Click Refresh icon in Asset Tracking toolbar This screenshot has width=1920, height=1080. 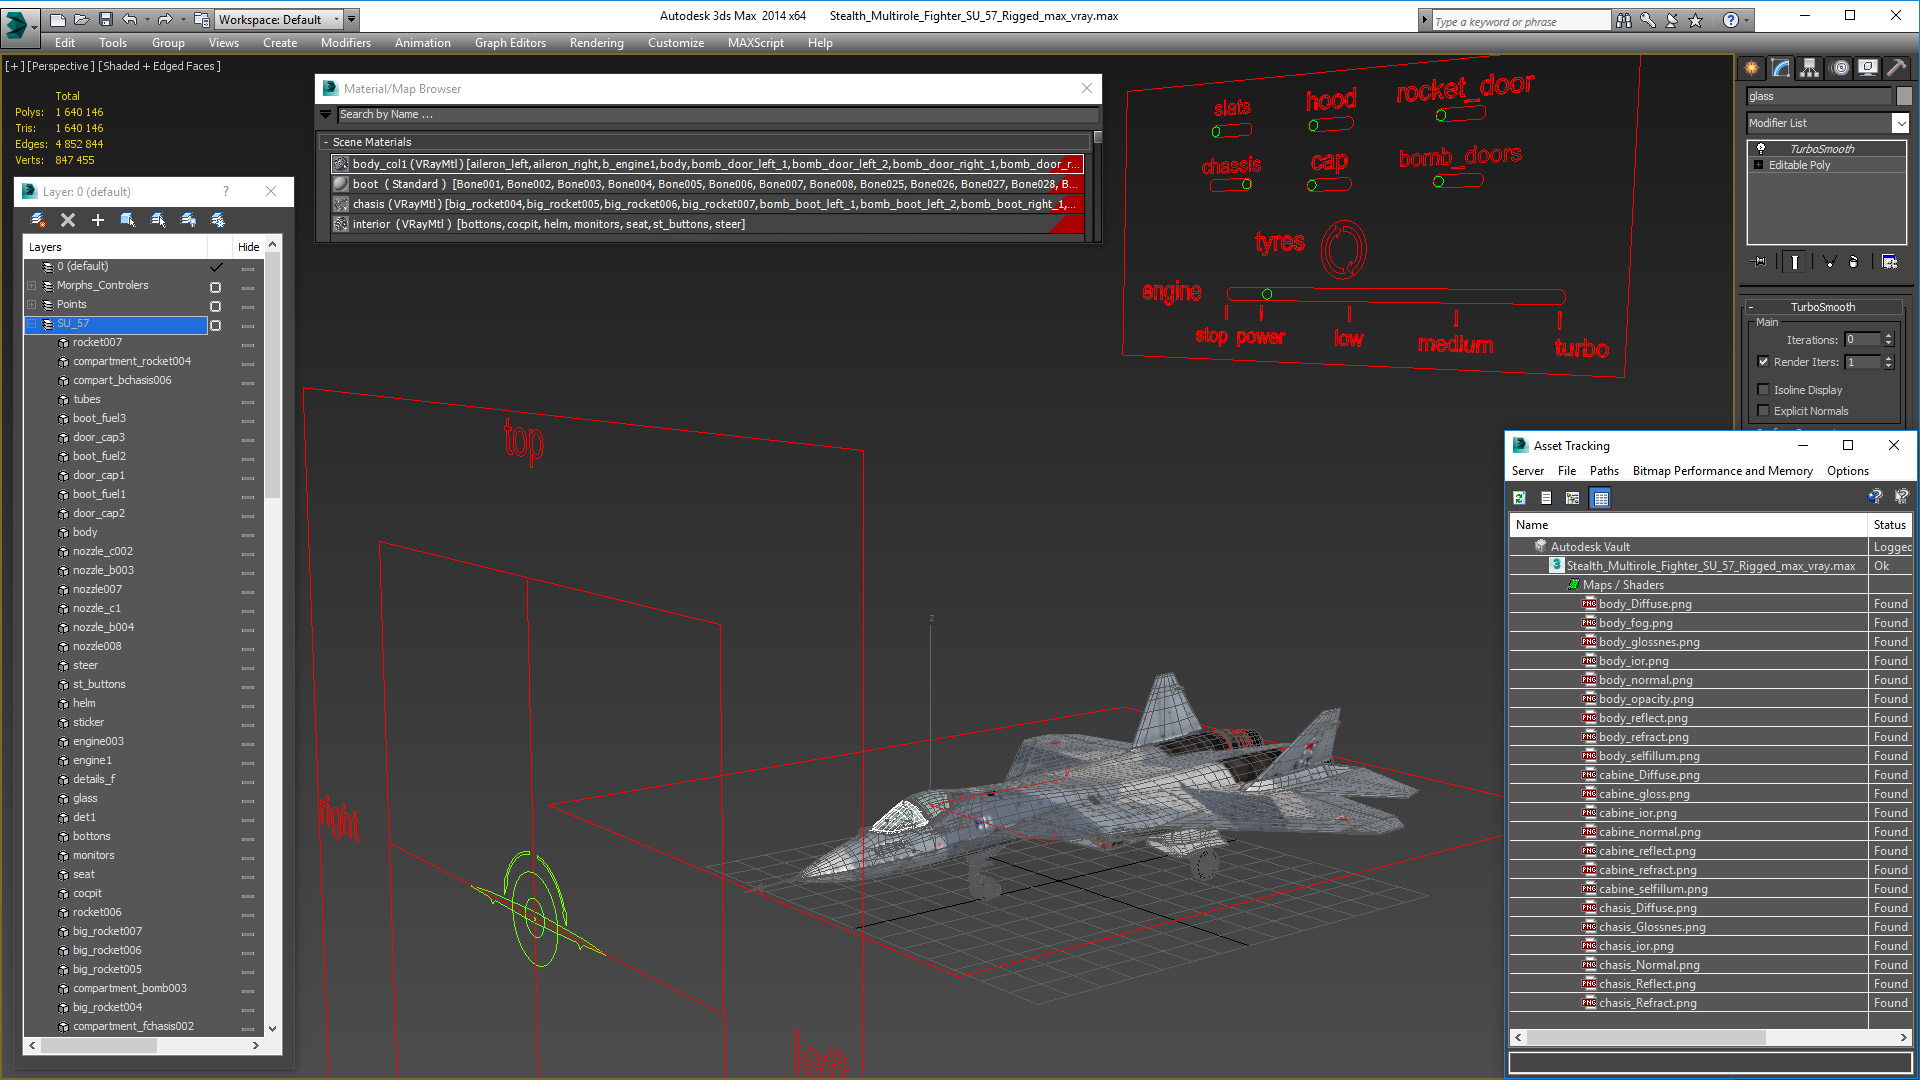click(1519, 498)
